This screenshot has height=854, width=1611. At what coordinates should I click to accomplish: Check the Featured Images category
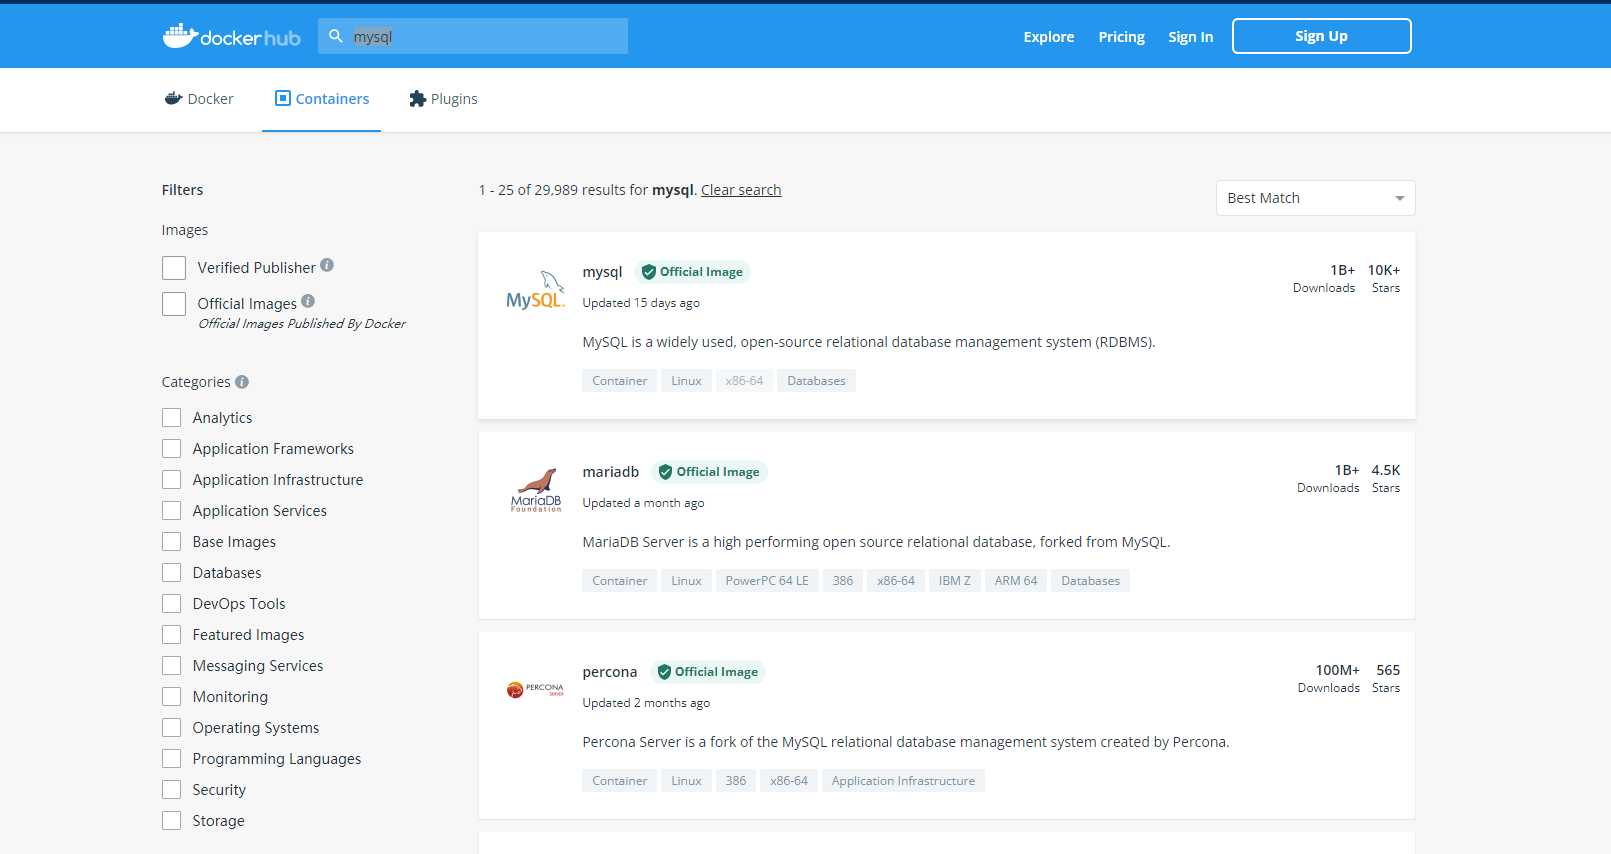(172, 635)
